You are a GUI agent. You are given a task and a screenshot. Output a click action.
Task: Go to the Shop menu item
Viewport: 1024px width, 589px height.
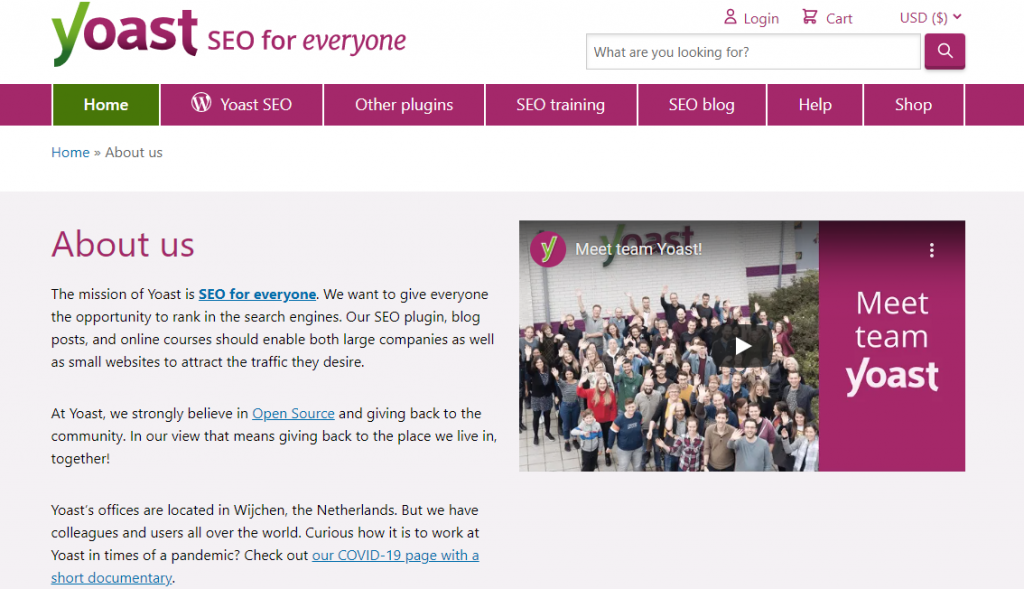coord(913,104)
